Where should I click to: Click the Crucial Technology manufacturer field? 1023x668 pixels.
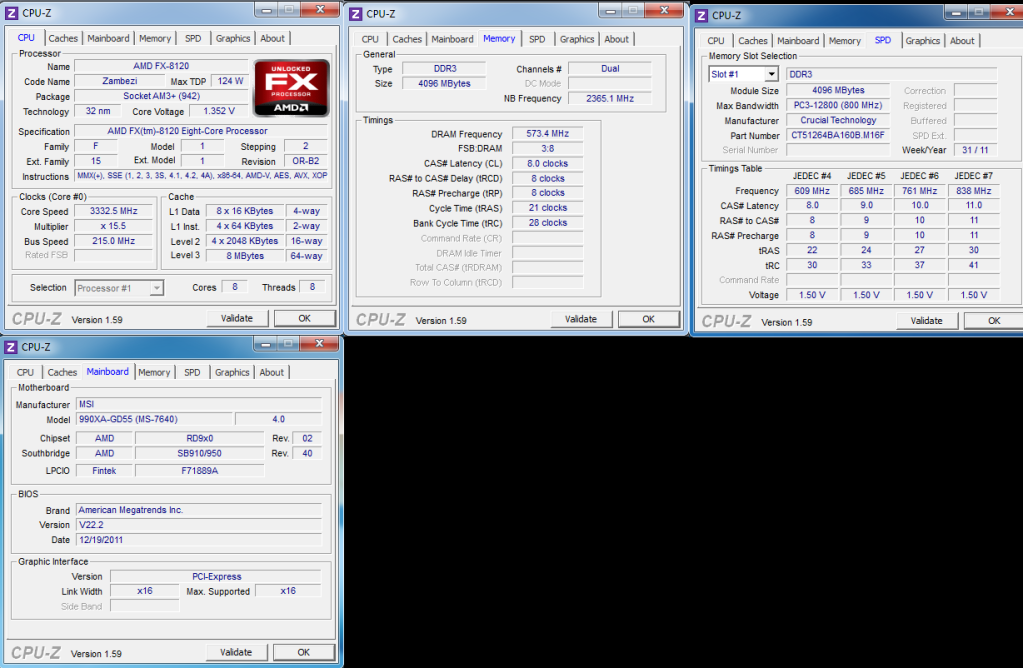click(838, 120)
